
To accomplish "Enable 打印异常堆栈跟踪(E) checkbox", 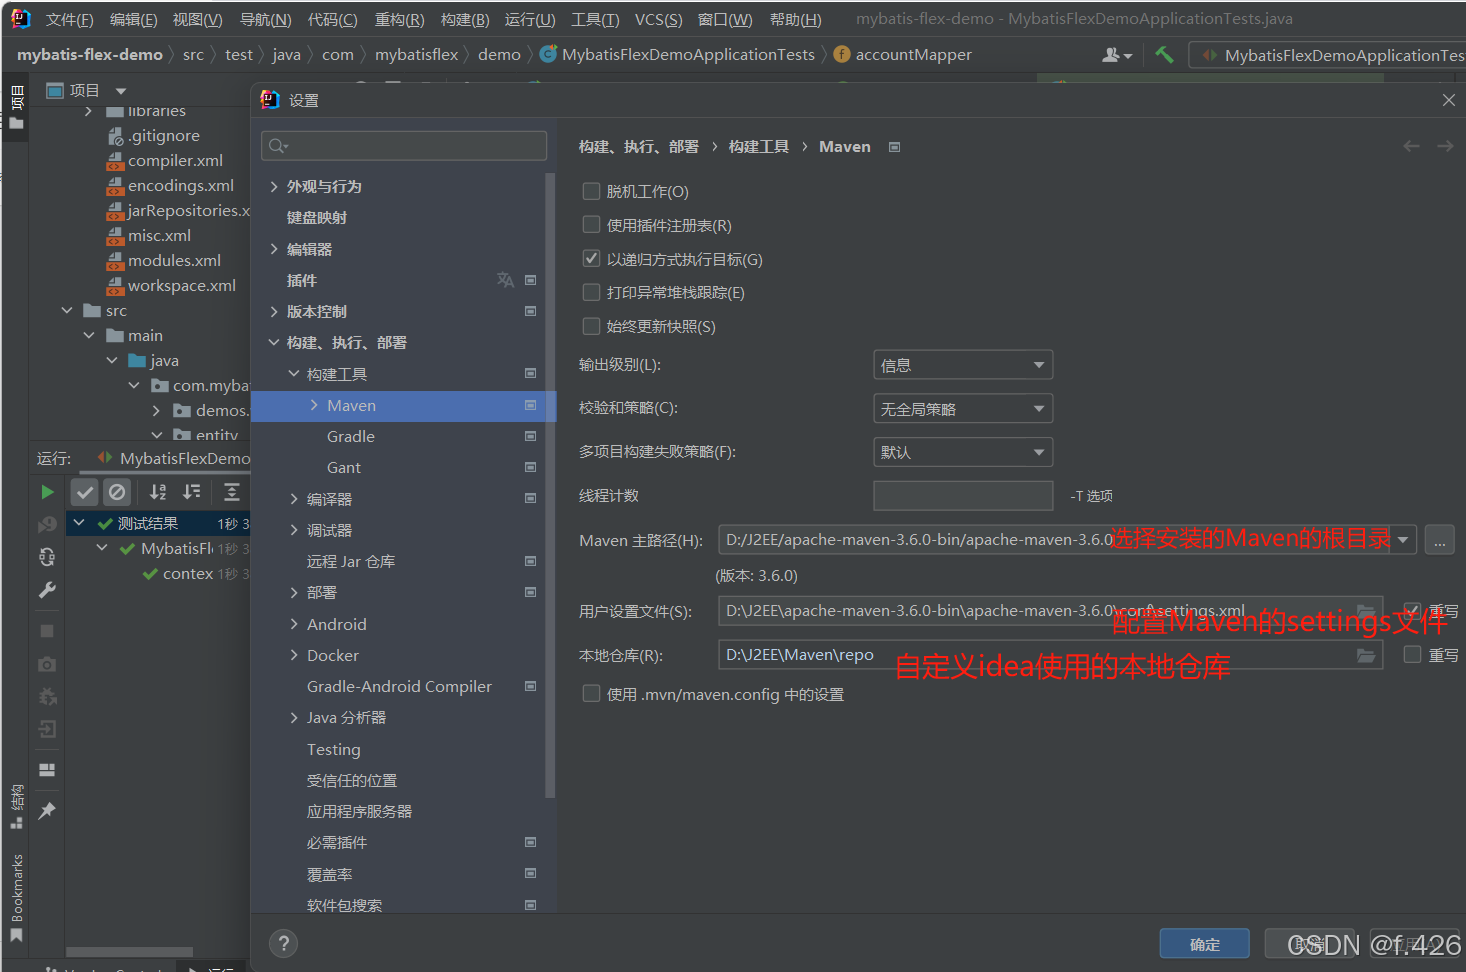I will [x=591, y=292].
